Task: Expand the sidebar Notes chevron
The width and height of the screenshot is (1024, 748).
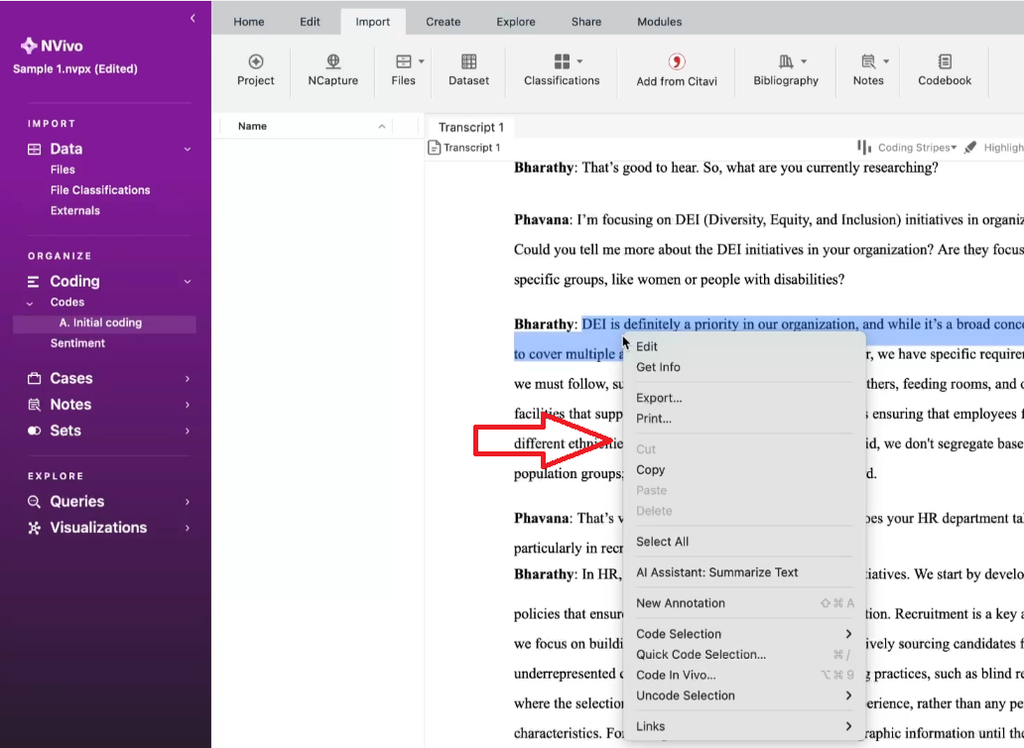Action: tap(187, 405)
